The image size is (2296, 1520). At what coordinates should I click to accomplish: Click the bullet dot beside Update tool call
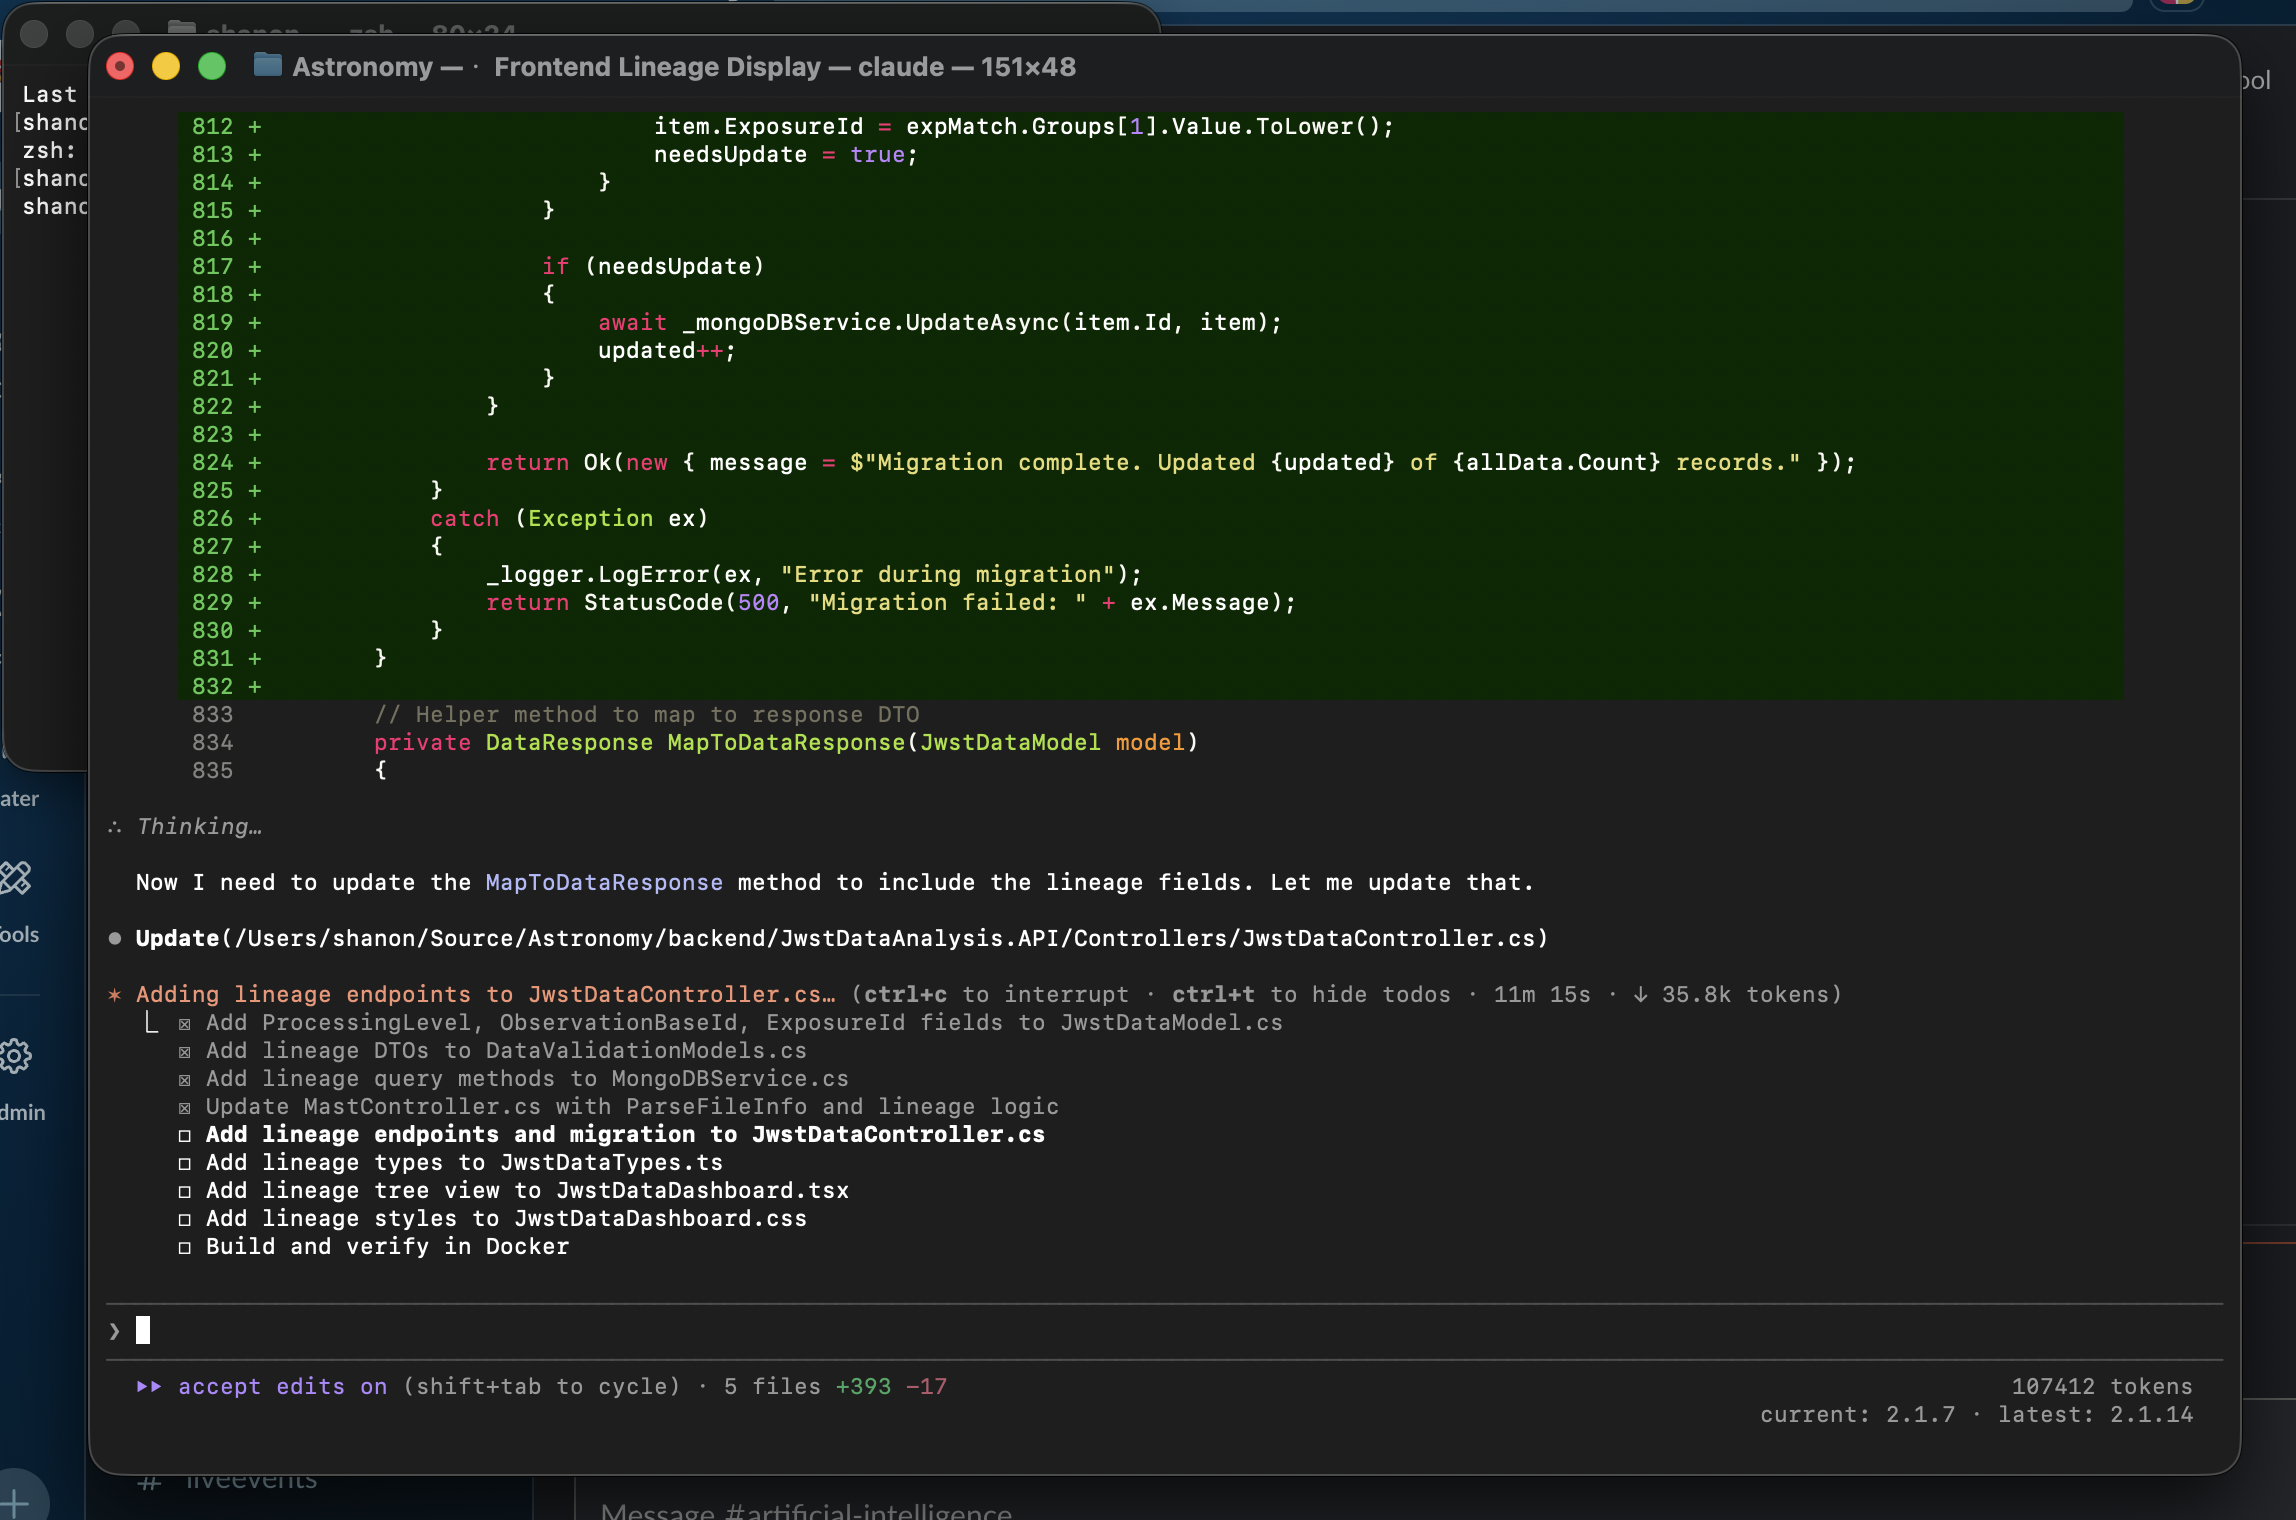(x=115, y=938)
